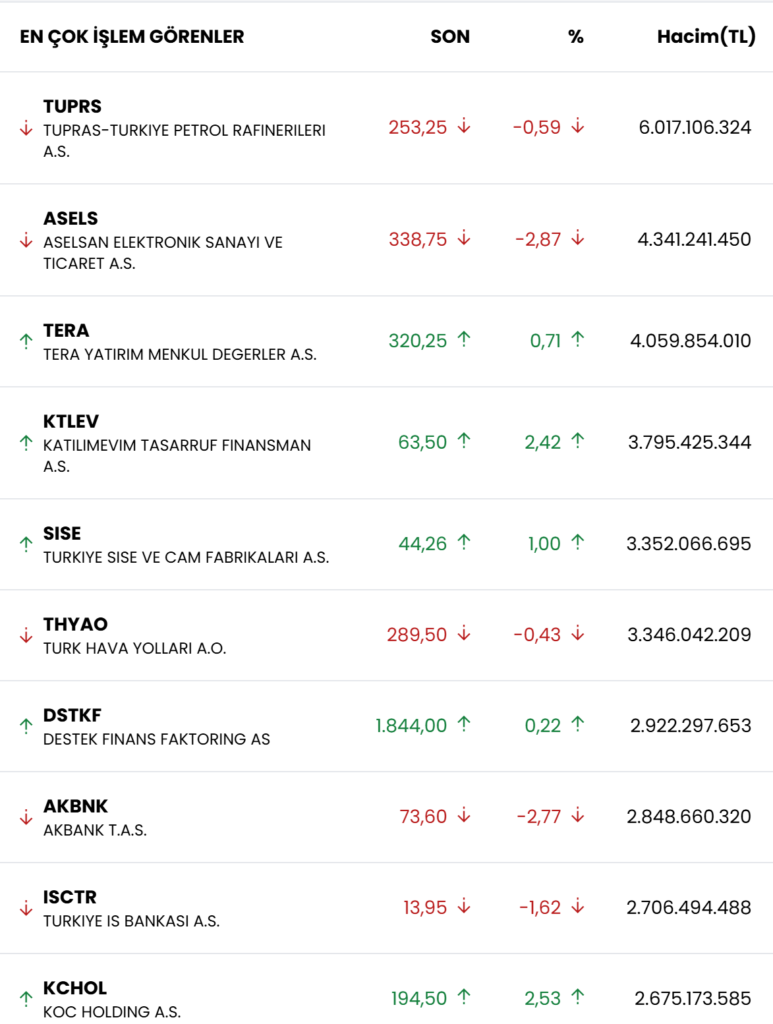The height and width of the screenshot is (1024, 773).
Task: Click the SISE volume 3.352.066.695
Action: [689, 544]
